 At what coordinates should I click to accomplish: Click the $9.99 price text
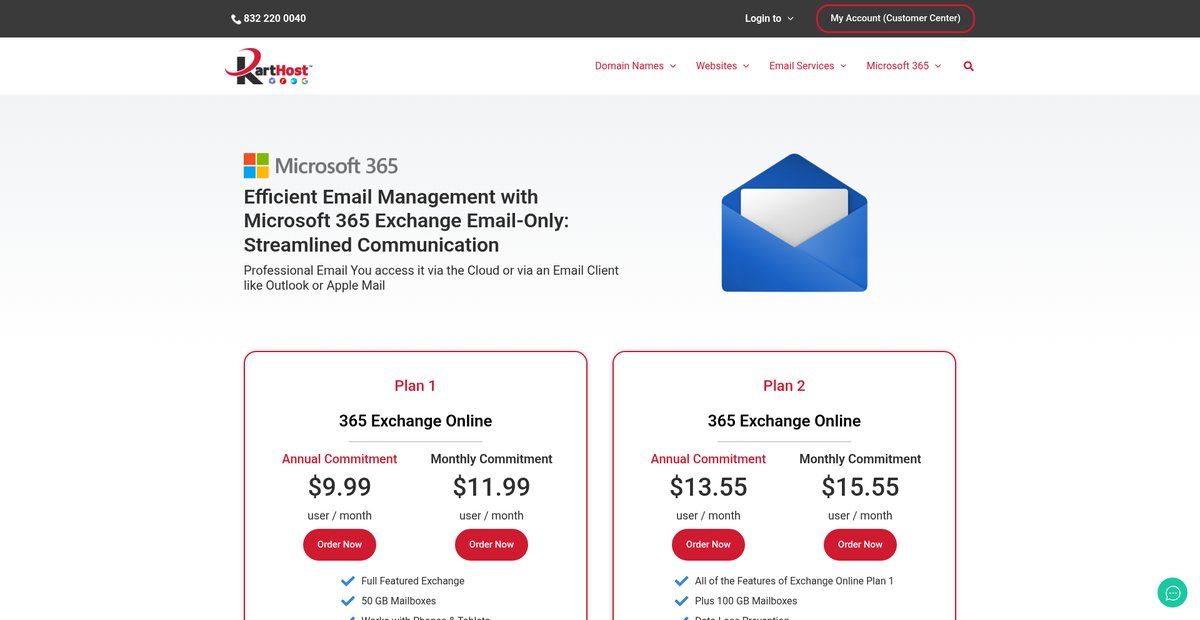tap(339, 487)
